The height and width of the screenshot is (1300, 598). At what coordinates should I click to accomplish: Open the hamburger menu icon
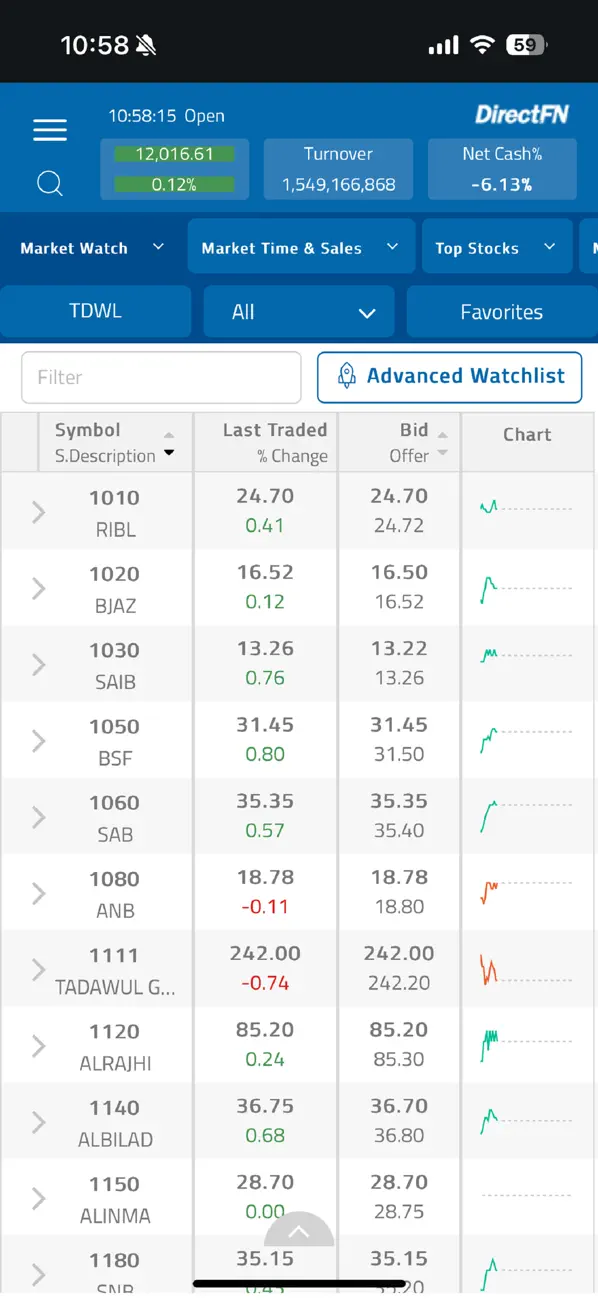coord(50,130)
